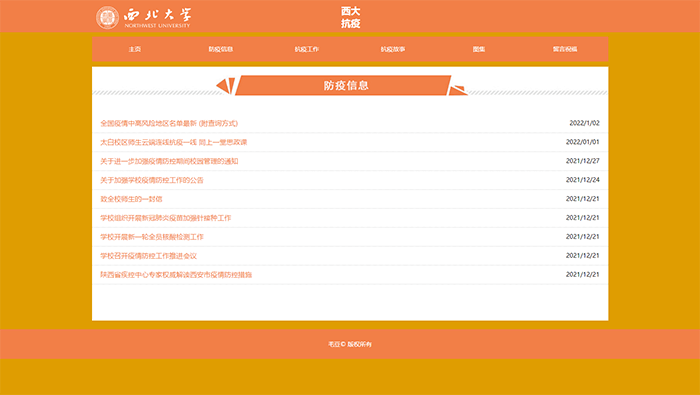Click the date beside 致全校师生的一封信
This screenshot has width=700, height=395.
pos(583,199)
